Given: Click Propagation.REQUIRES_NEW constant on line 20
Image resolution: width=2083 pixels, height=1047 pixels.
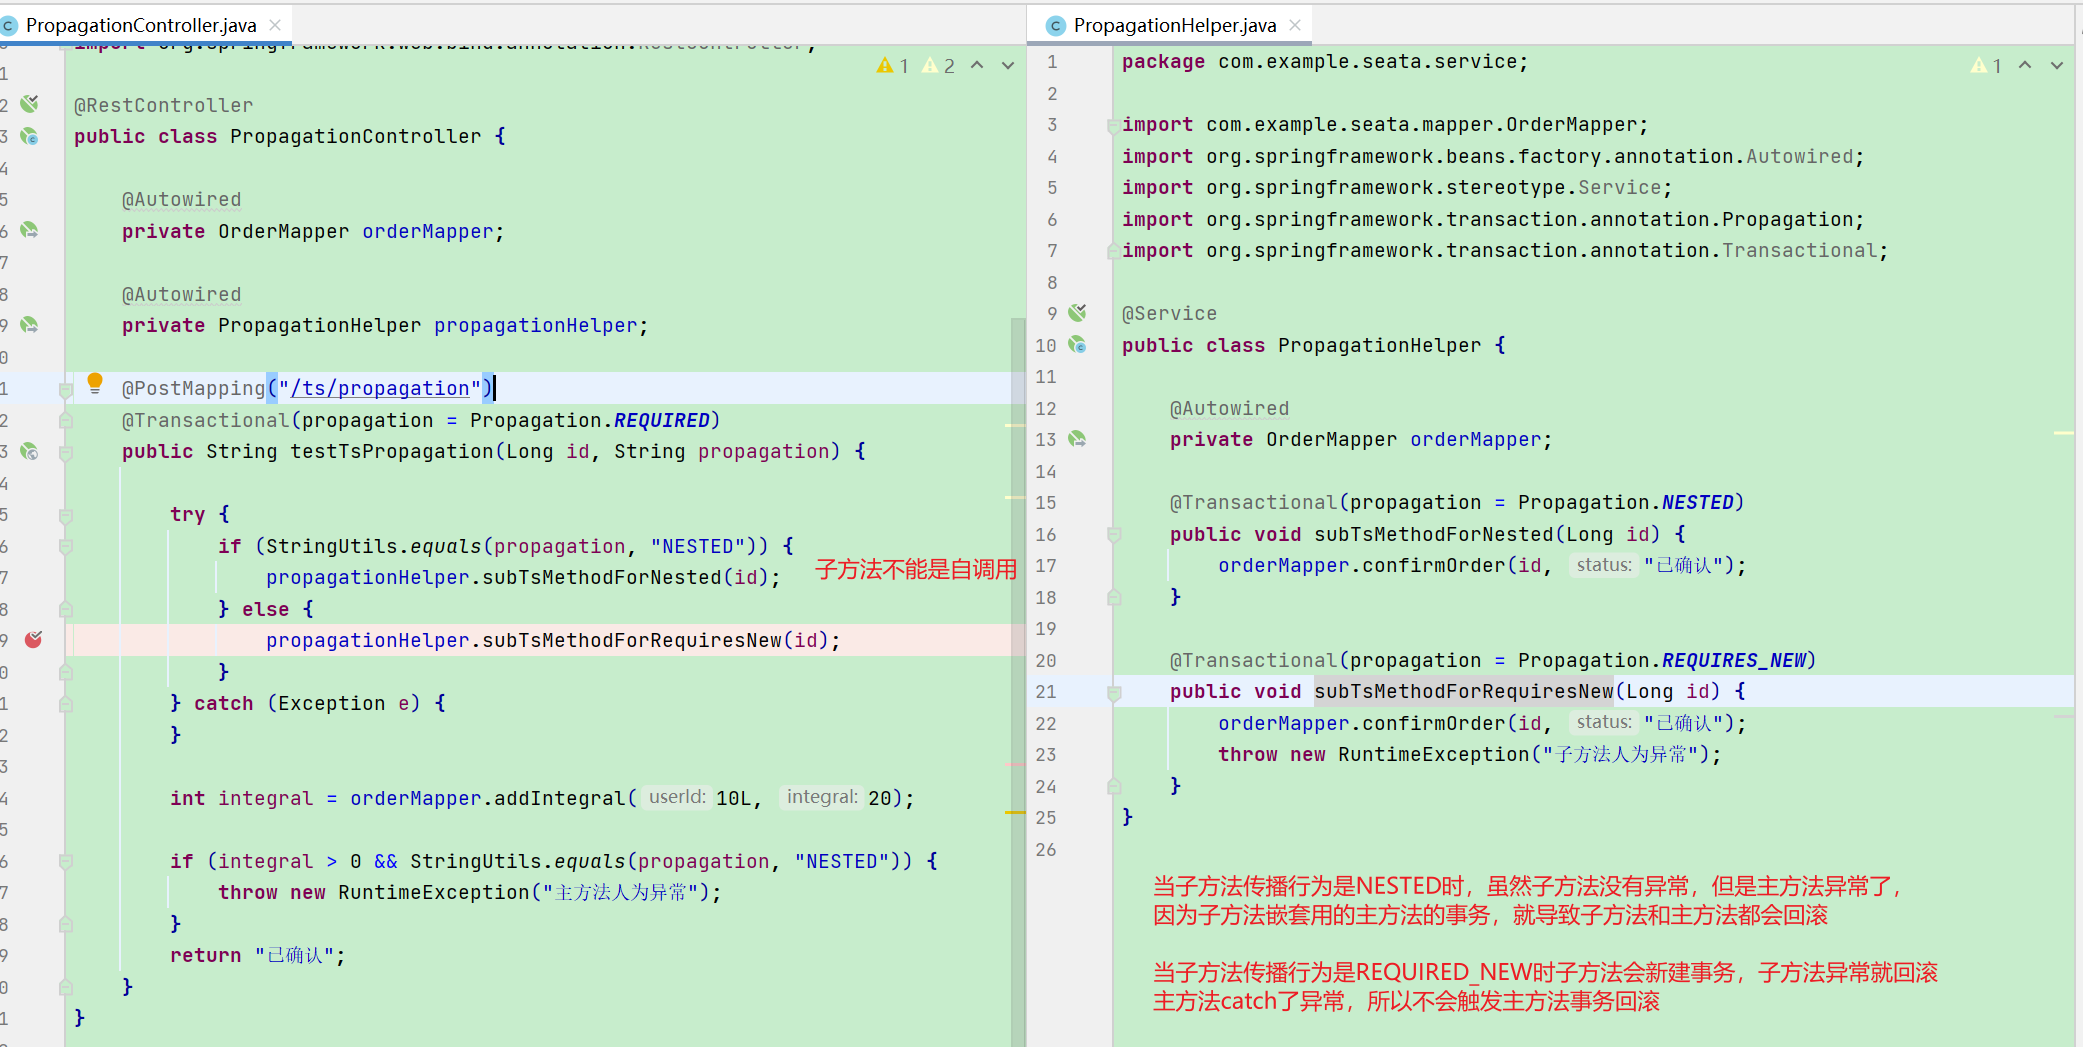Looking at the screenshot, I should point(1662,660).
